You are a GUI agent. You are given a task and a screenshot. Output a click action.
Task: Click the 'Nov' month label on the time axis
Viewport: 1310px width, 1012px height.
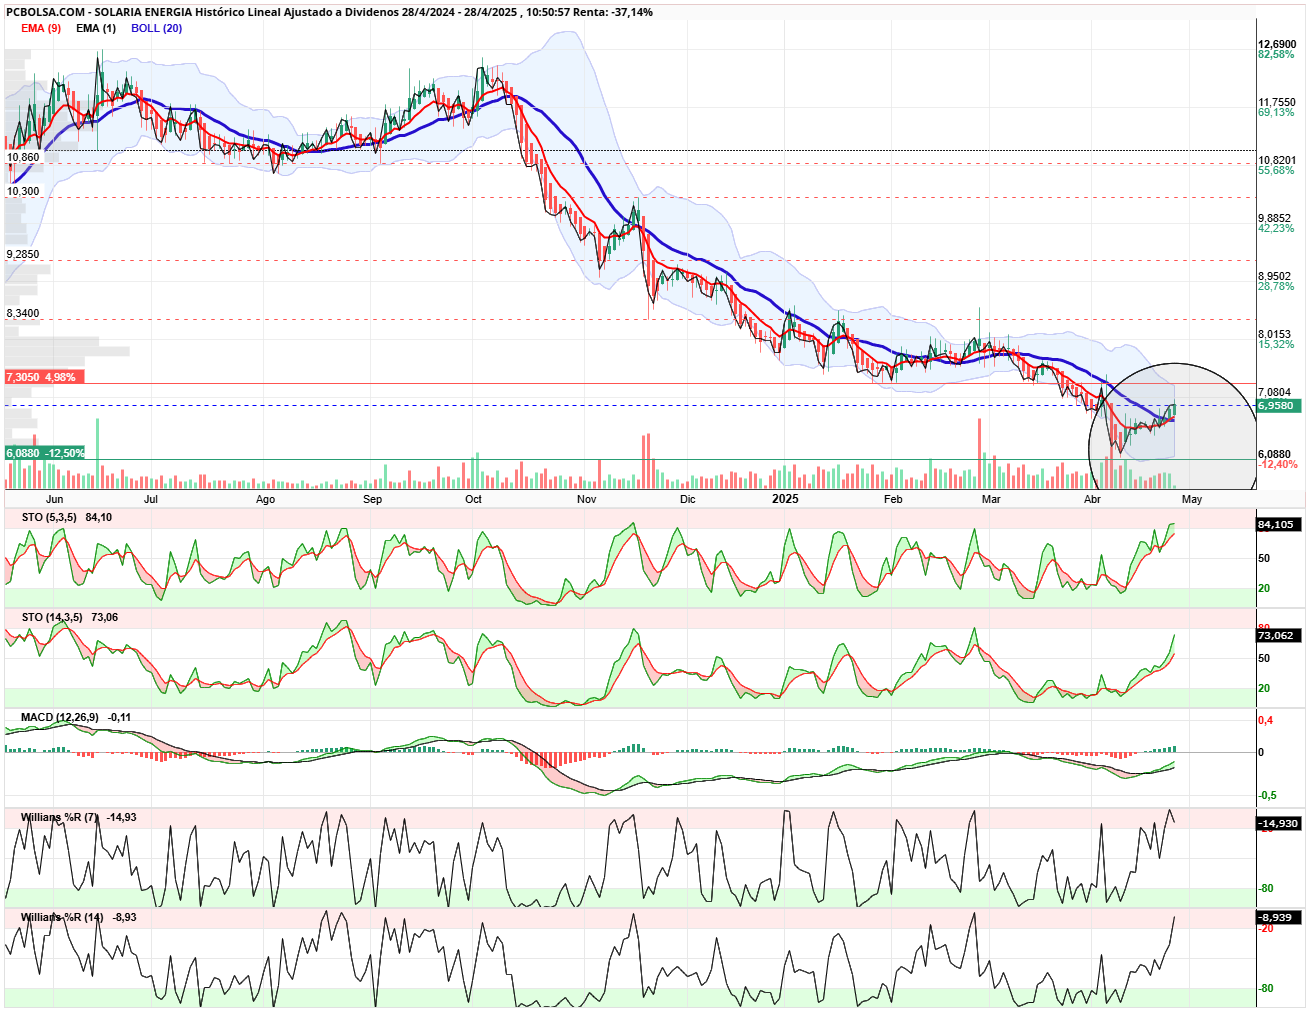click(587, 499)
